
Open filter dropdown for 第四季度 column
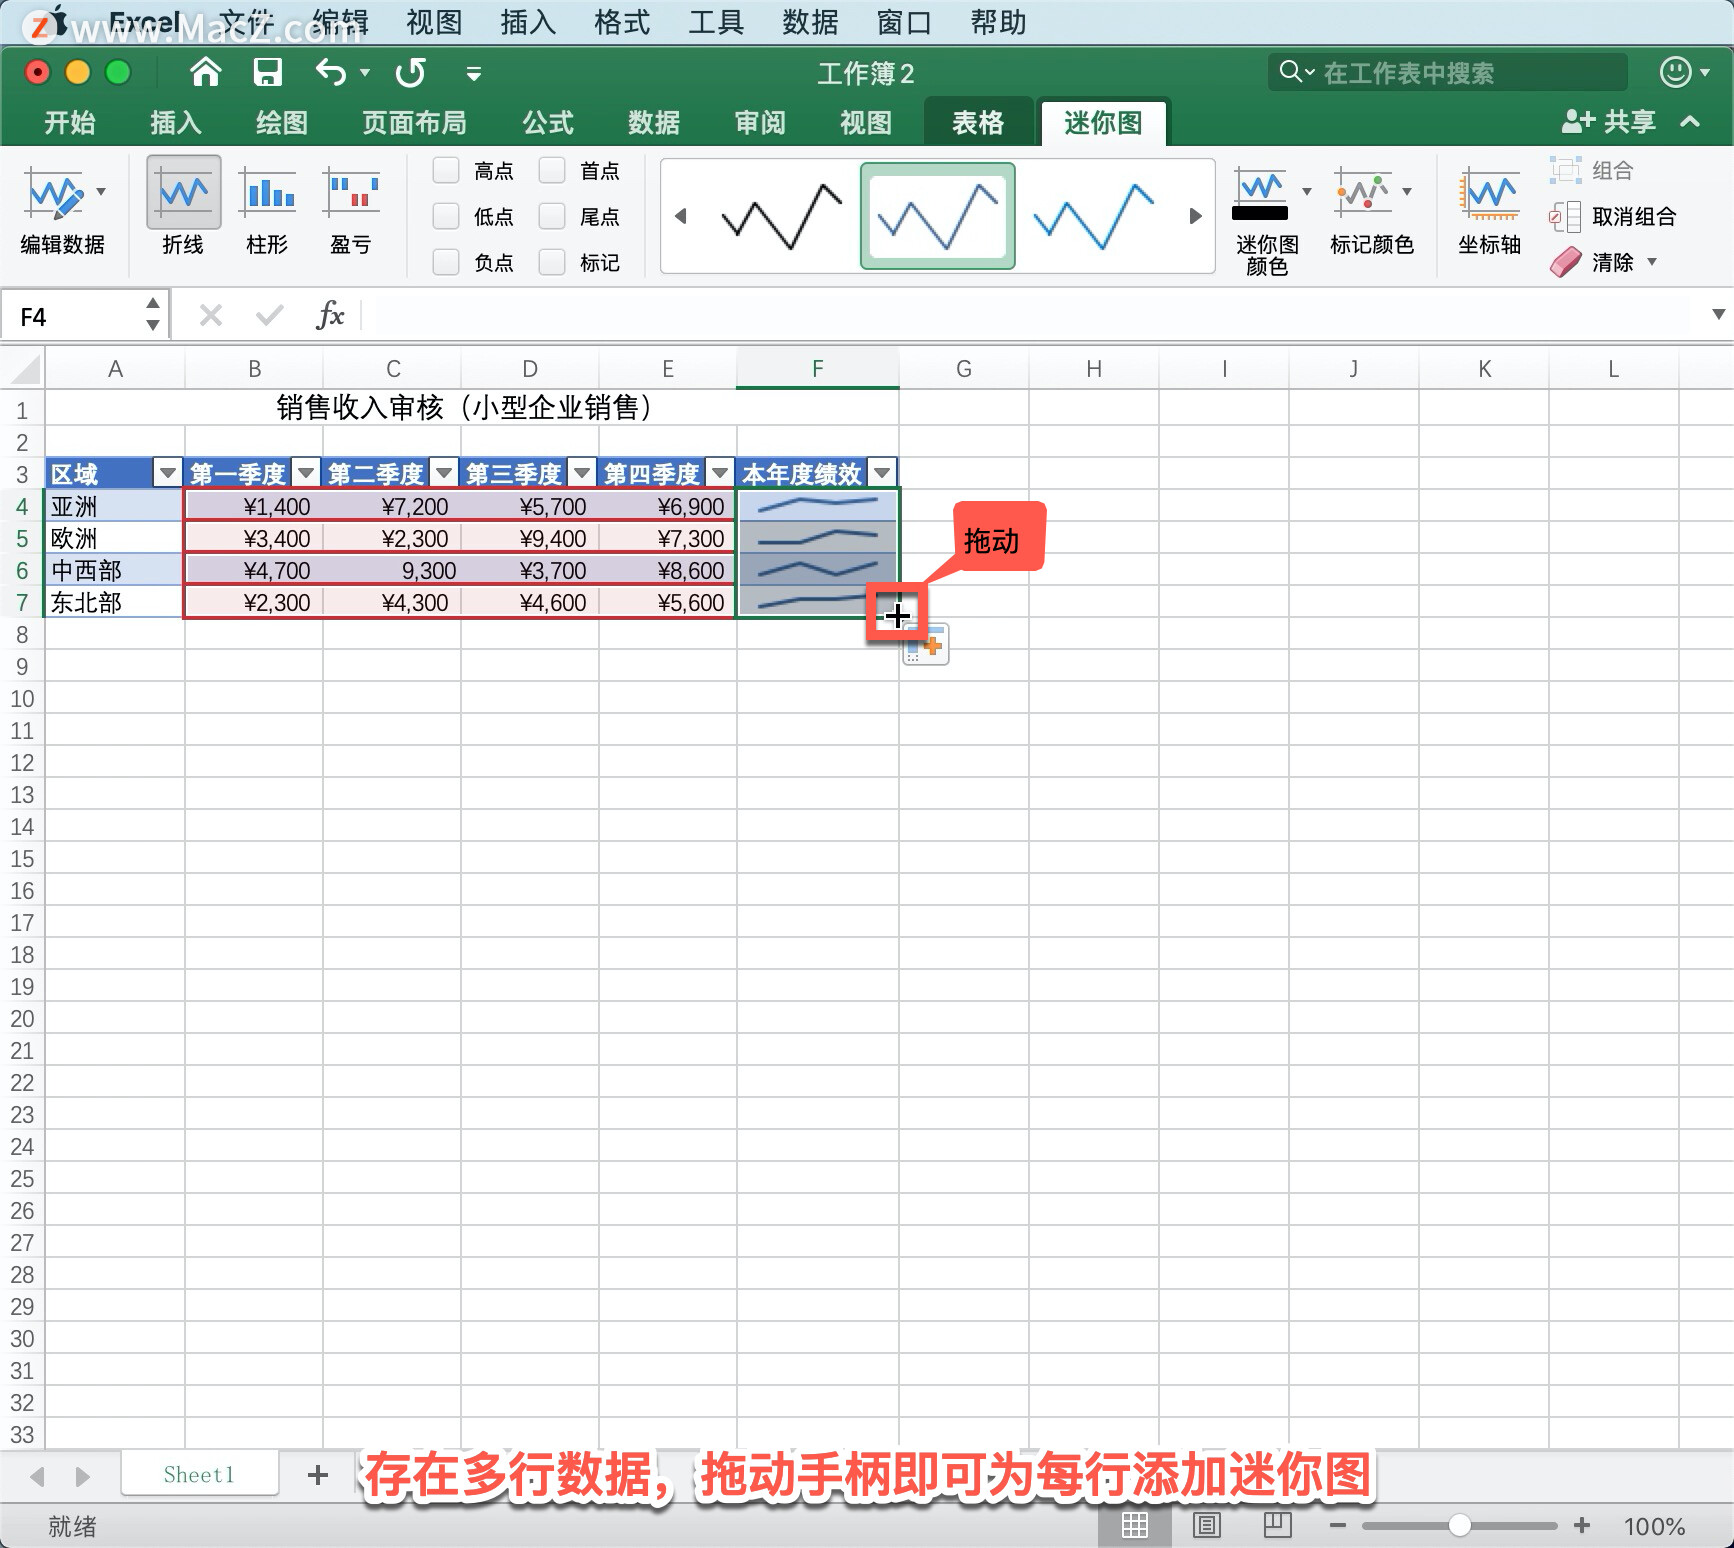click(720, 472)
